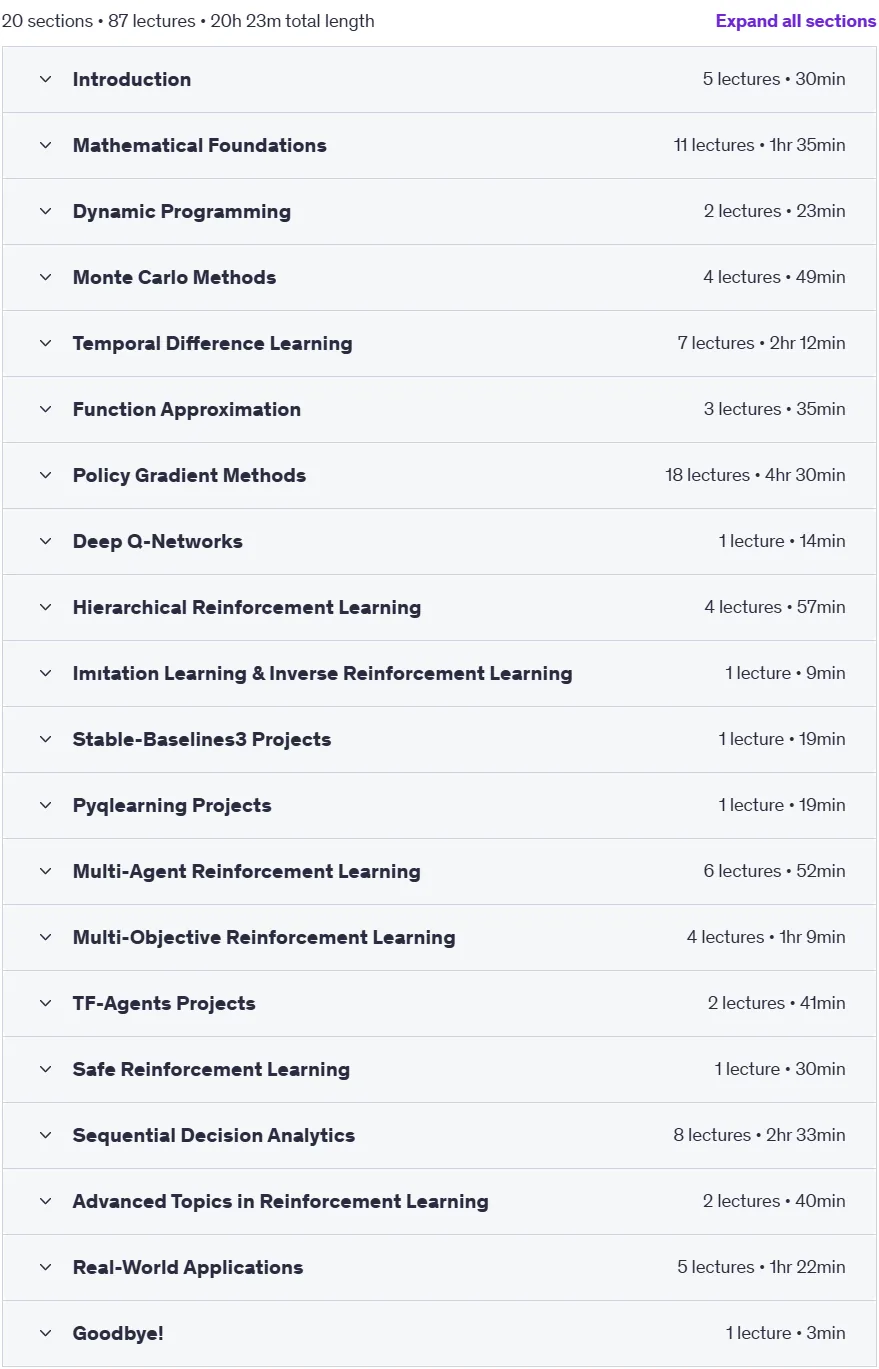The image size is (879, 1369).
Task: Click the Function Approximation chevron icon
Action: [x=45, y=409]
